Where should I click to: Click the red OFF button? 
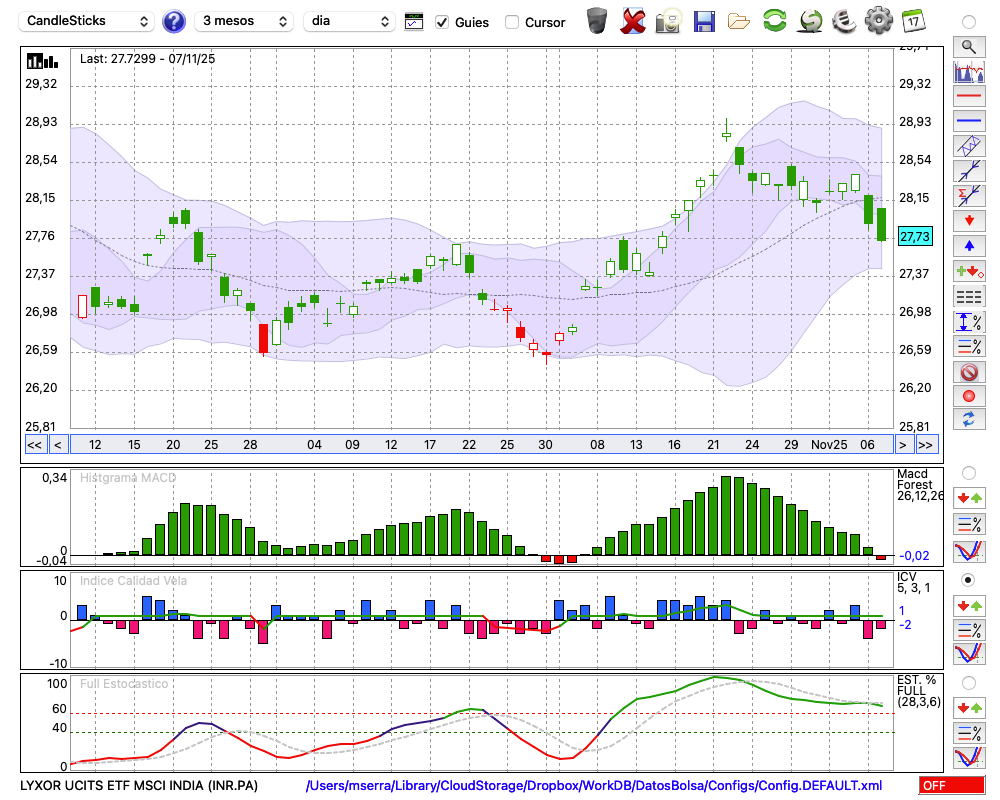(952, 786)
